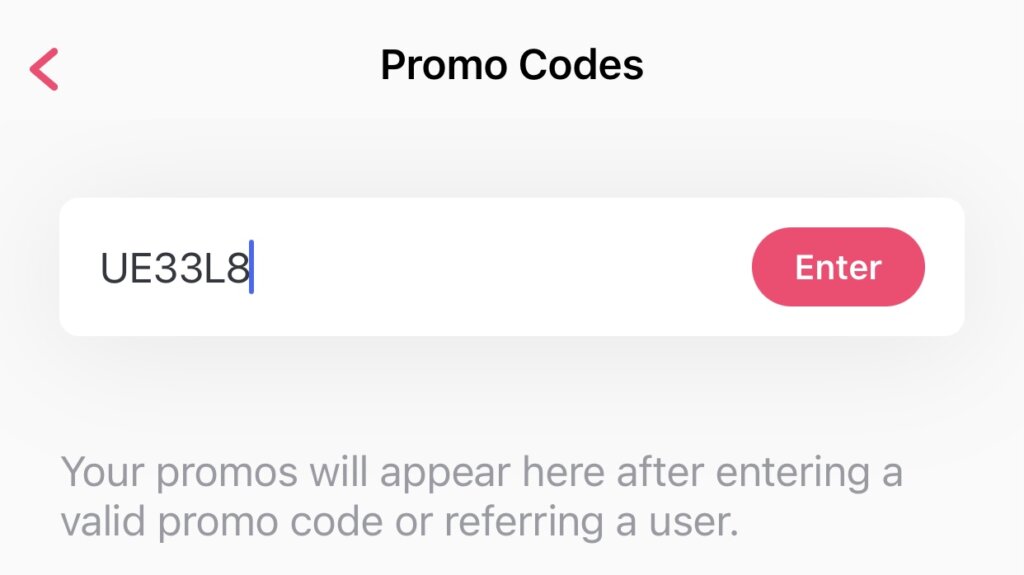This screenshot has height=575, width=1024.
Task: Go back from the Promo Codes screen
Action: [44, 69]
